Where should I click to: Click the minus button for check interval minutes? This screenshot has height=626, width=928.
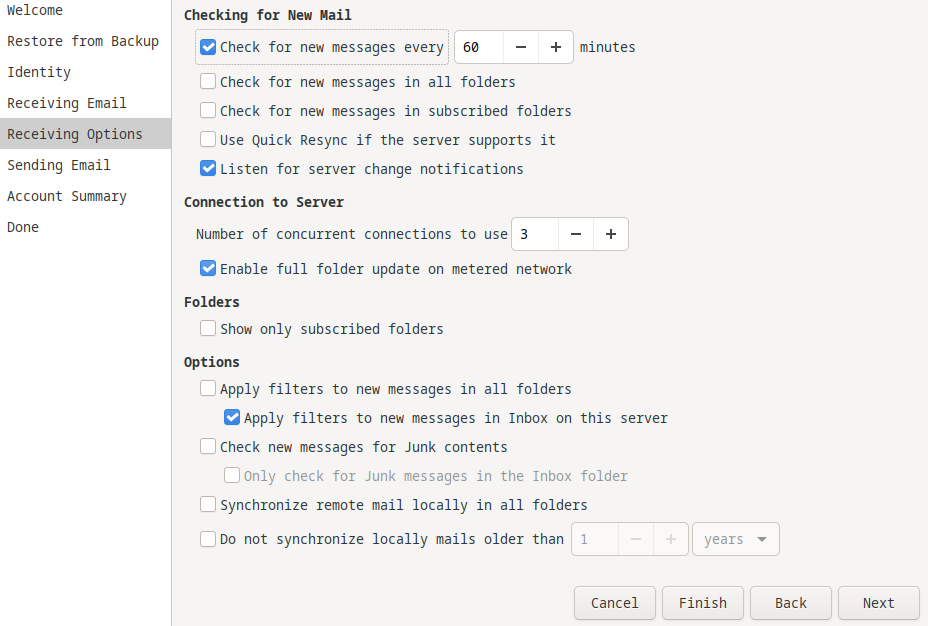click(521, 47)
